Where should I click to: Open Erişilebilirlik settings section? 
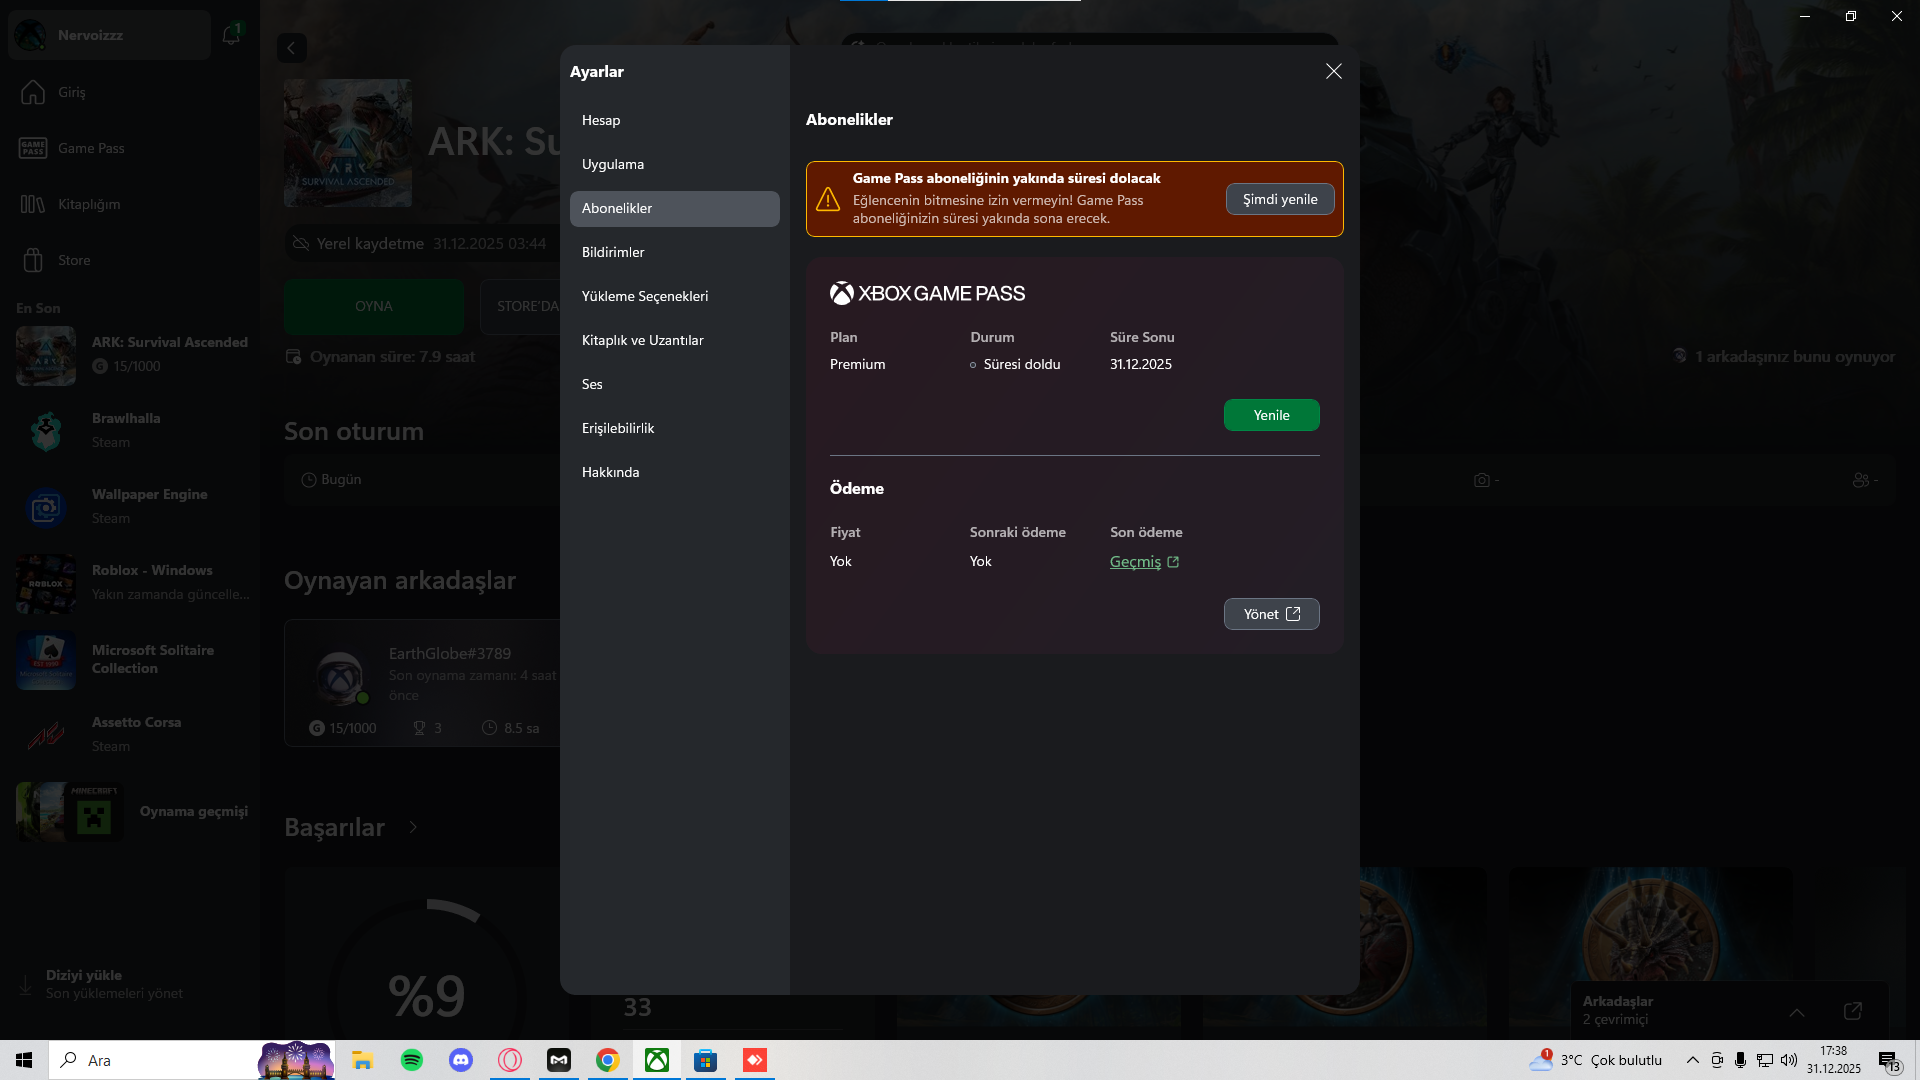click(x=675, y=428)
